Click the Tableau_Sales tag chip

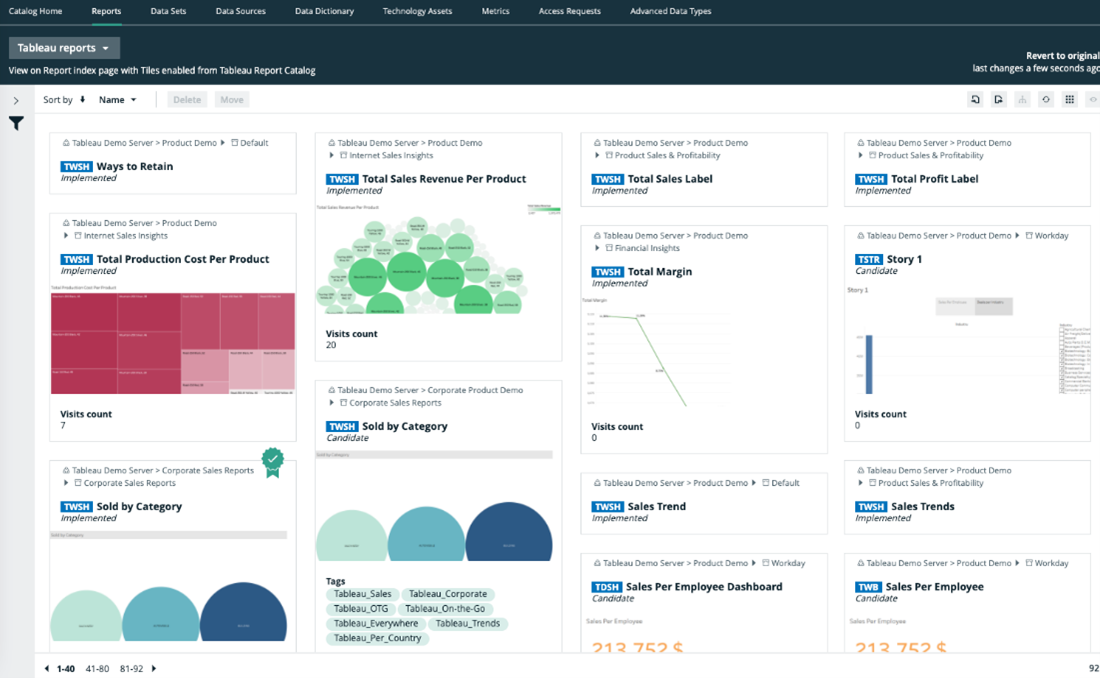coord(362,593)
